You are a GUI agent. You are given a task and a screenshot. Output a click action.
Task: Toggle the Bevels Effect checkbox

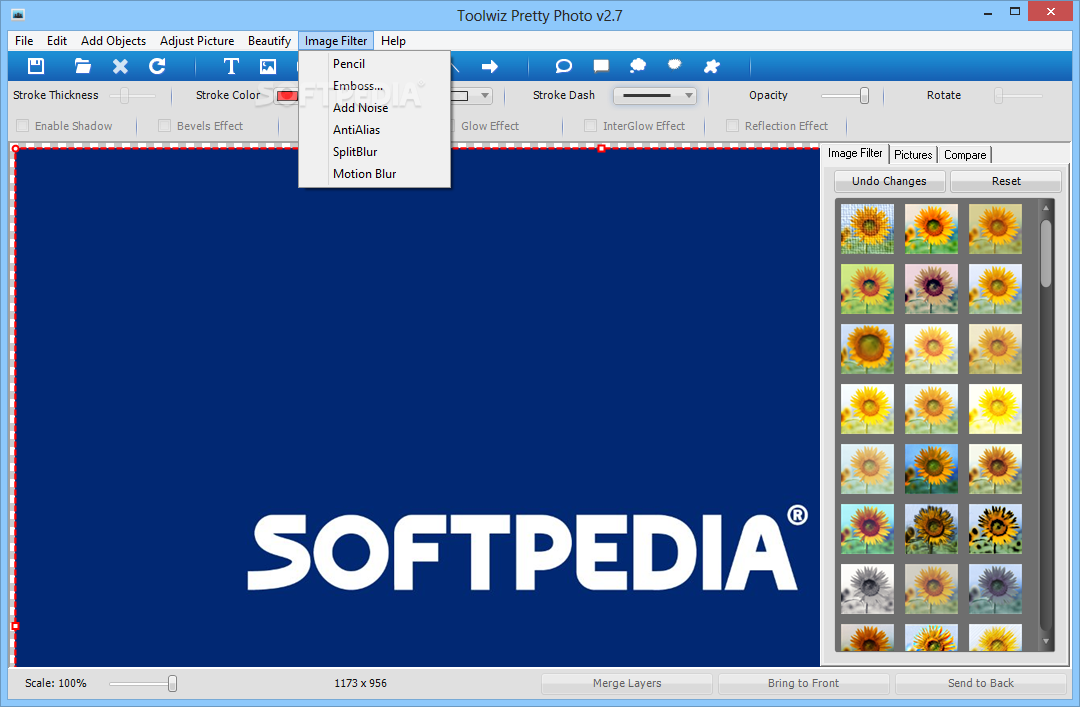[165, 125]
